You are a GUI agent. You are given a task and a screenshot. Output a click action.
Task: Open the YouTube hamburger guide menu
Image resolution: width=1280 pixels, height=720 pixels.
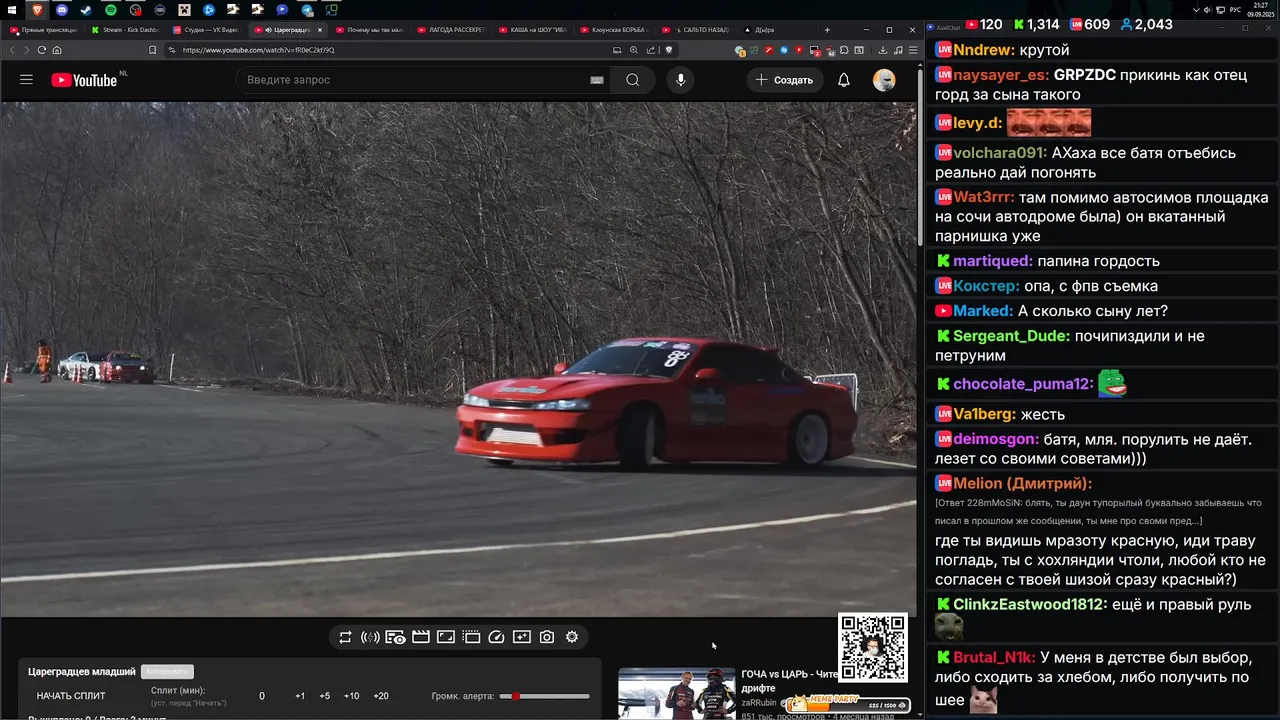pyautogui.click(x=26, y=79)
